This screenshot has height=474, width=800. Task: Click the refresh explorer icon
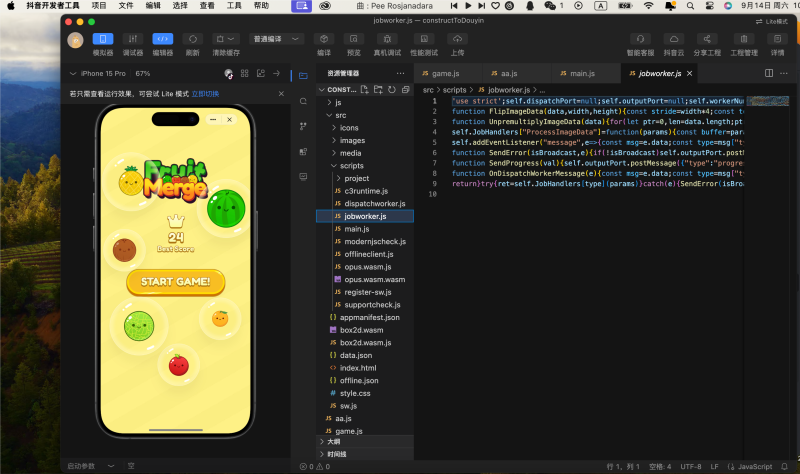tap(392, 89)
